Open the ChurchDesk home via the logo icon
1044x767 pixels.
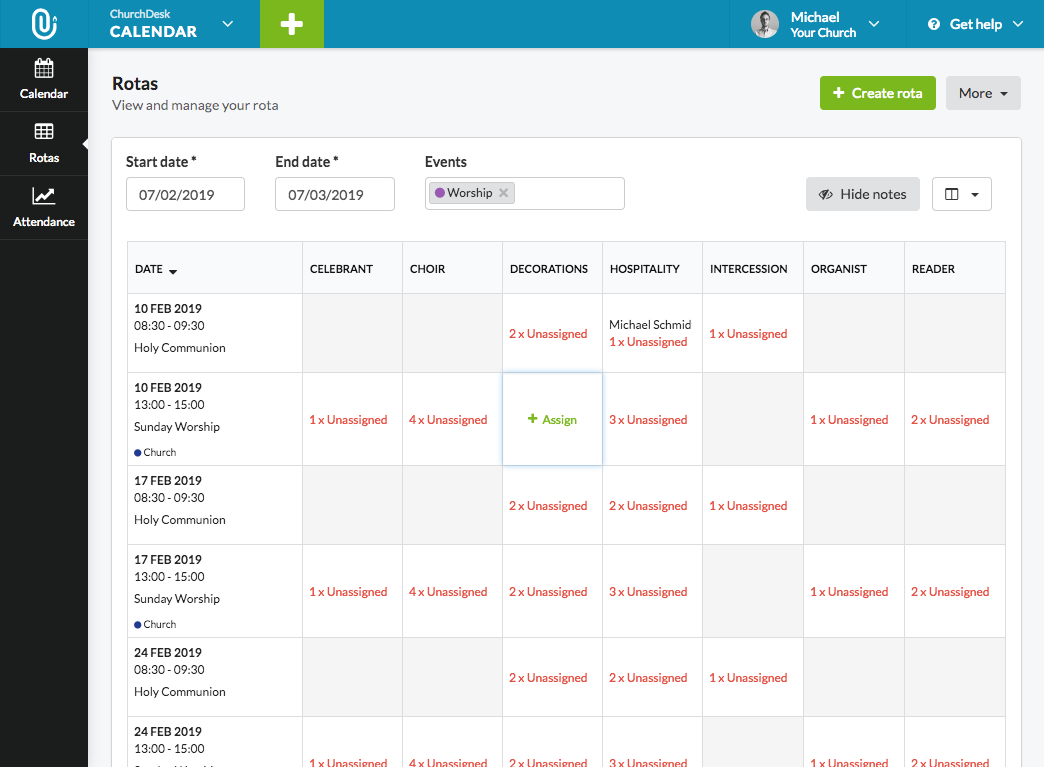pyautogui.click(x=43, y=23)
